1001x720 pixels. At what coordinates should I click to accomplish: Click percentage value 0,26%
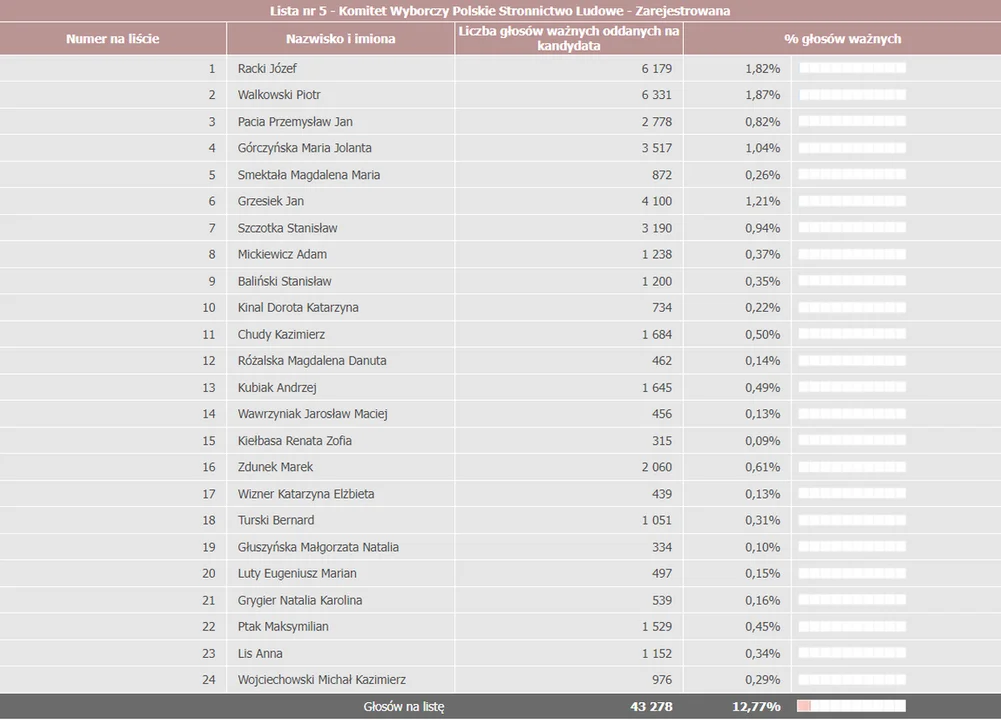click(762, 175)
